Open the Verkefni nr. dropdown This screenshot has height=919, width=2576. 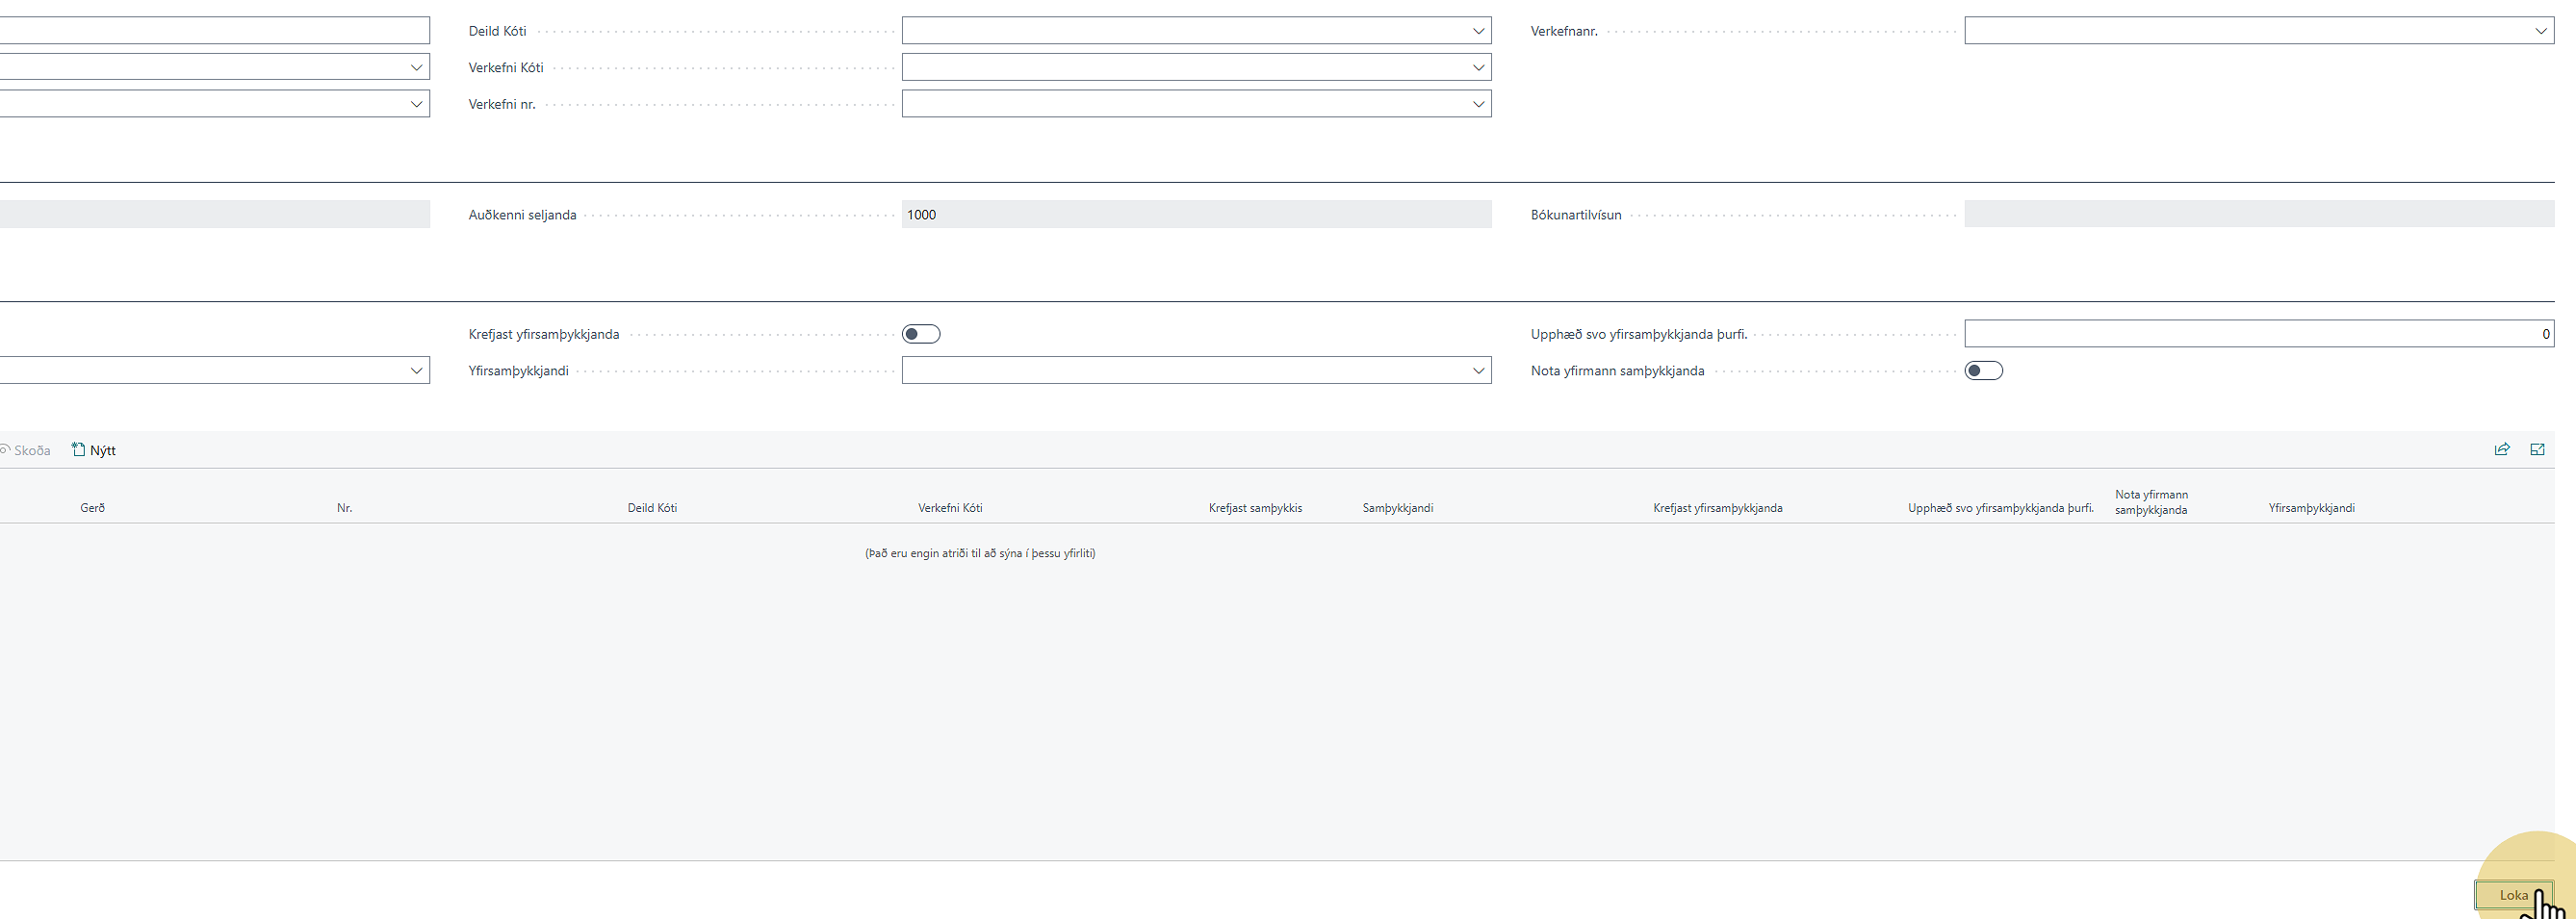1478,104
